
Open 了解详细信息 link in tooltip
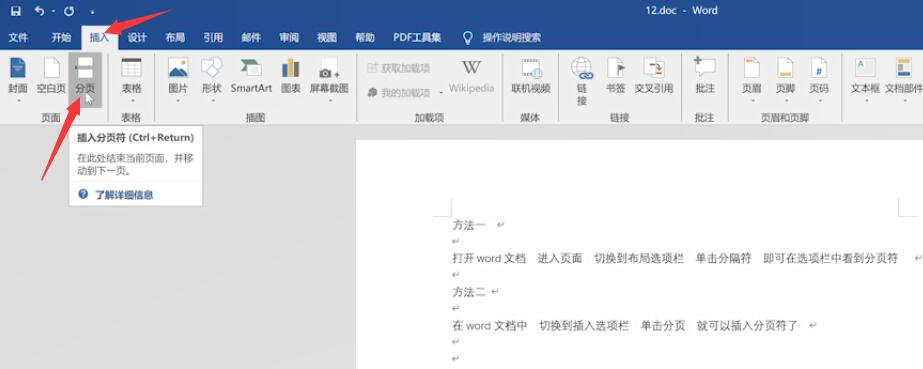[x=124, y=195]
